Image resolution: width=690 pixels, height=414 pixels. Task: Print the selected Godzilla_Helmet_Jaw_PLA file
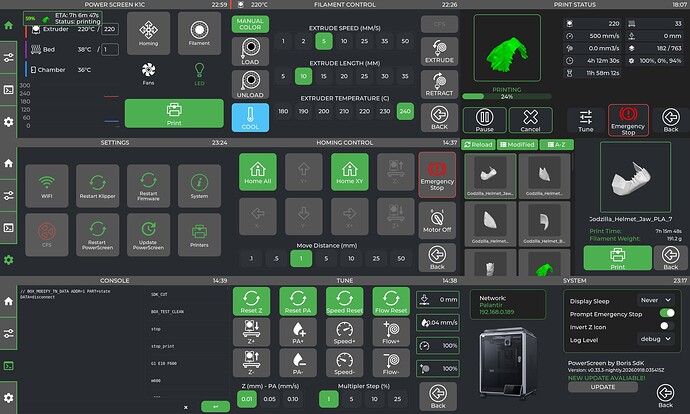coord(617,258)
